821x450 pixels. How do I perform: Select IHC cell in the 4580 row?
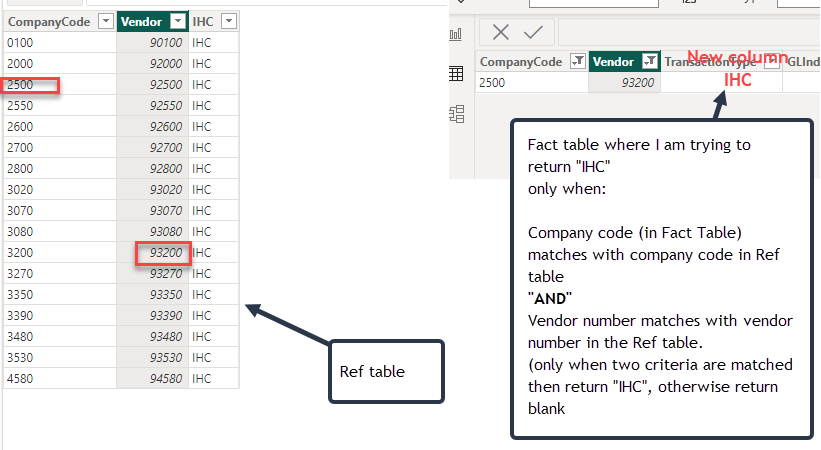tap(214, 378)
